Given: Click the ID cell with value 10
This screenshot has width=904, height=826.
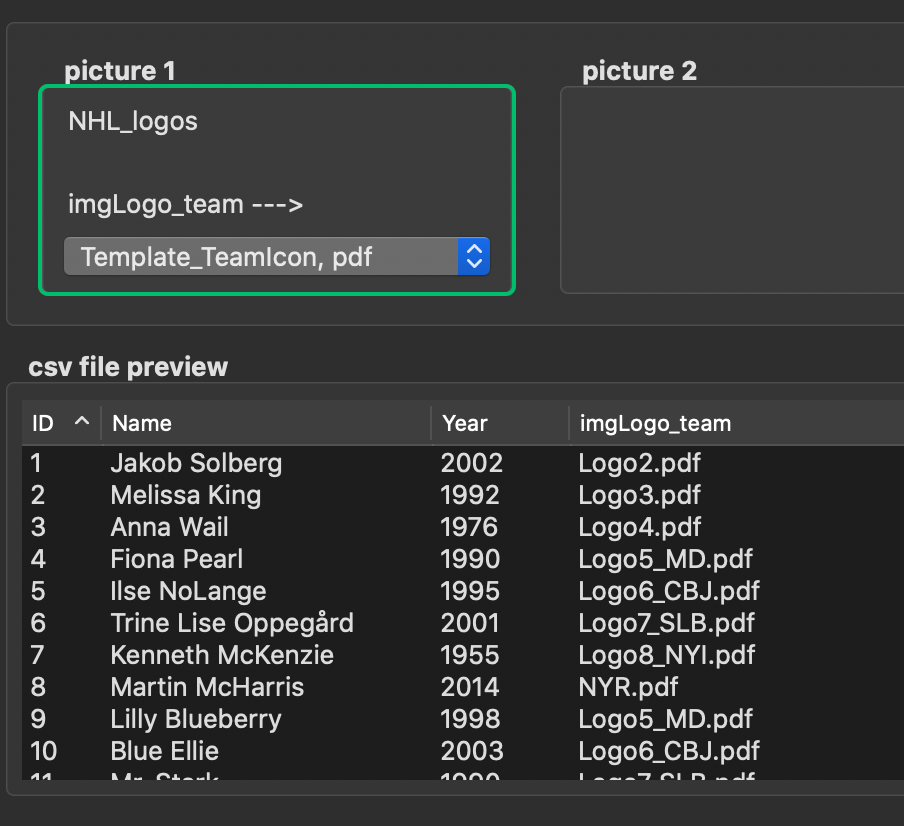Looking at the screenshot, I should click(x=43, y=751).
